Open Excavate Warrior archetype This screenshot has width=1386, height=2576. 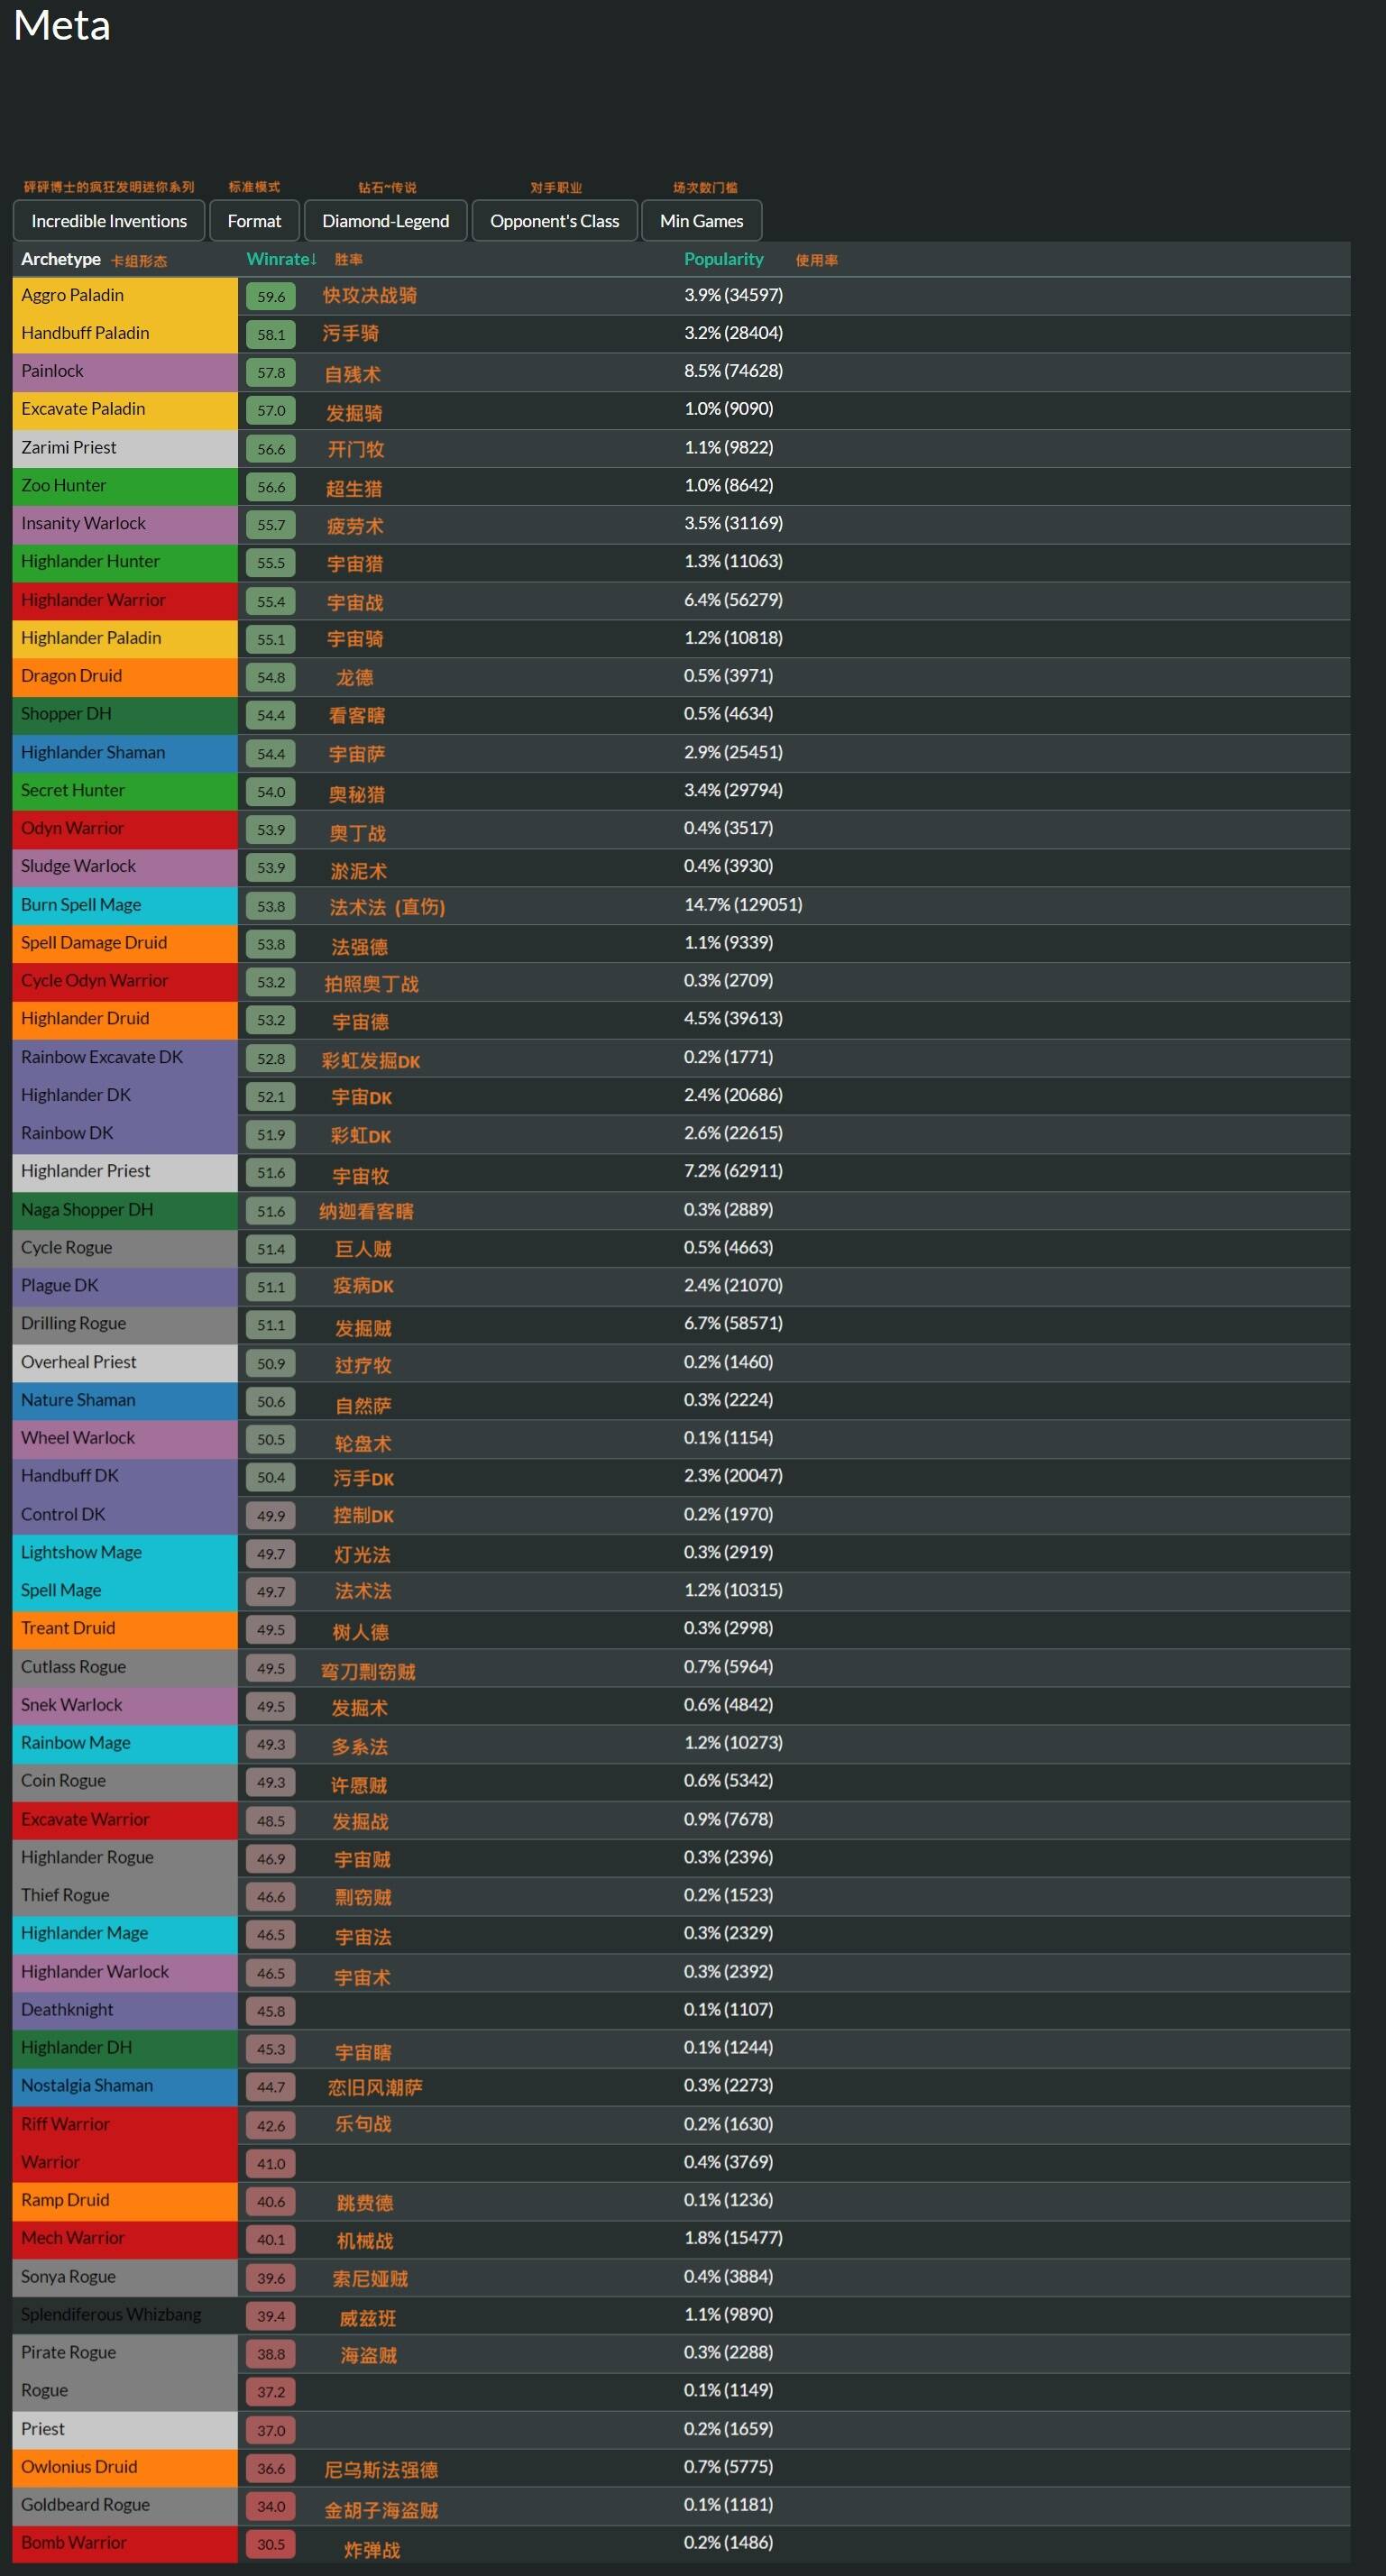pyautogui.click(x=125, y=1821)
